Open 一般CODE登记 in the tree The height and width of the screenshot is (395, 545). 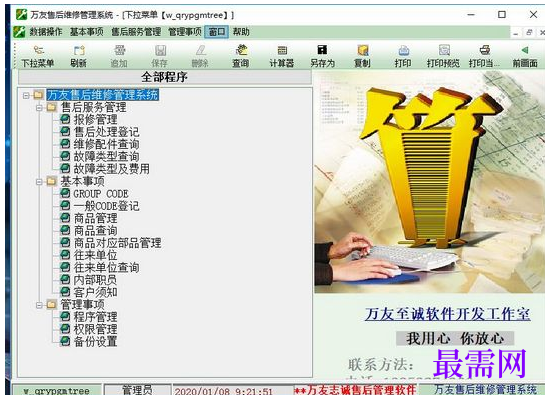click(x=106, y=206)
